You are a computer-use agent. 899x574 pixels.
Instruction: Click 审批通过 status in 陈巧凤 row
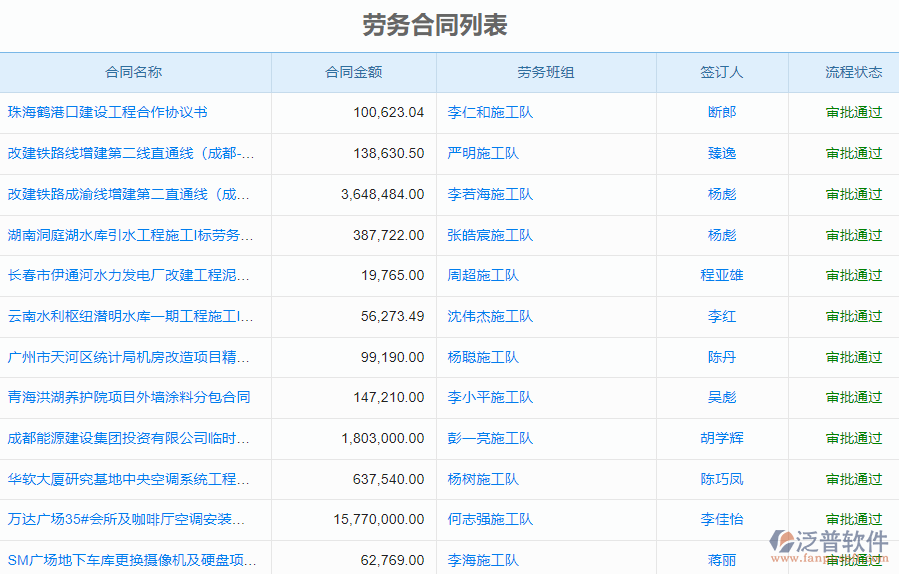(854, 479)
